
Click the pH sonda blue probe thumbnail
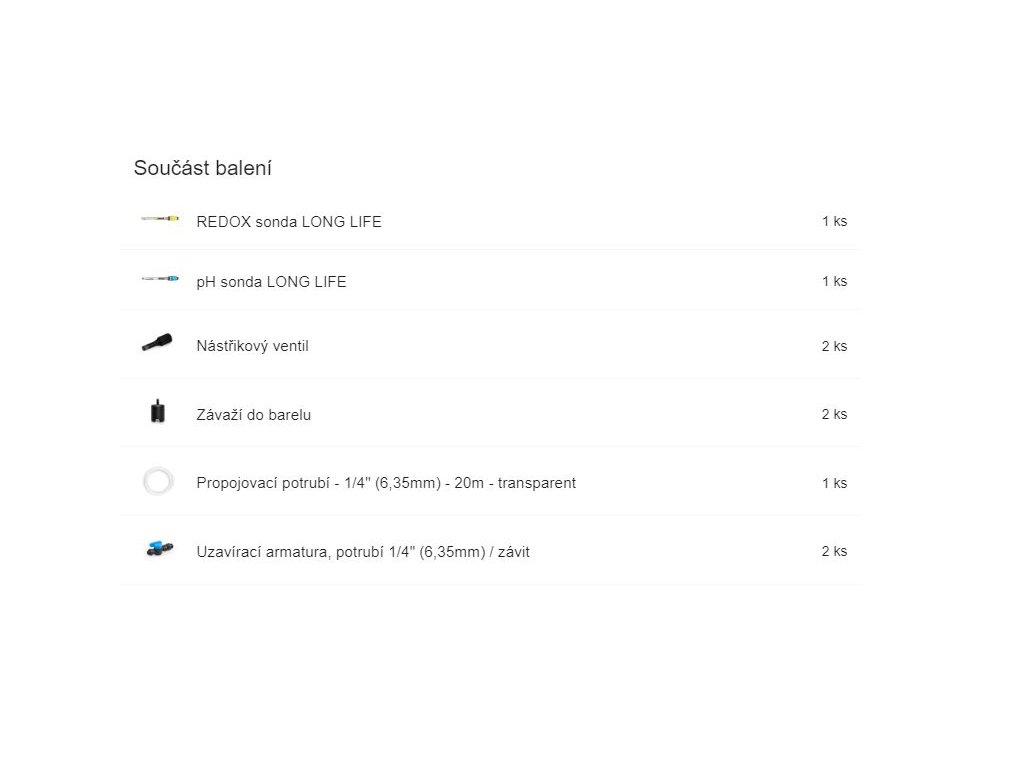pos(160,279)
